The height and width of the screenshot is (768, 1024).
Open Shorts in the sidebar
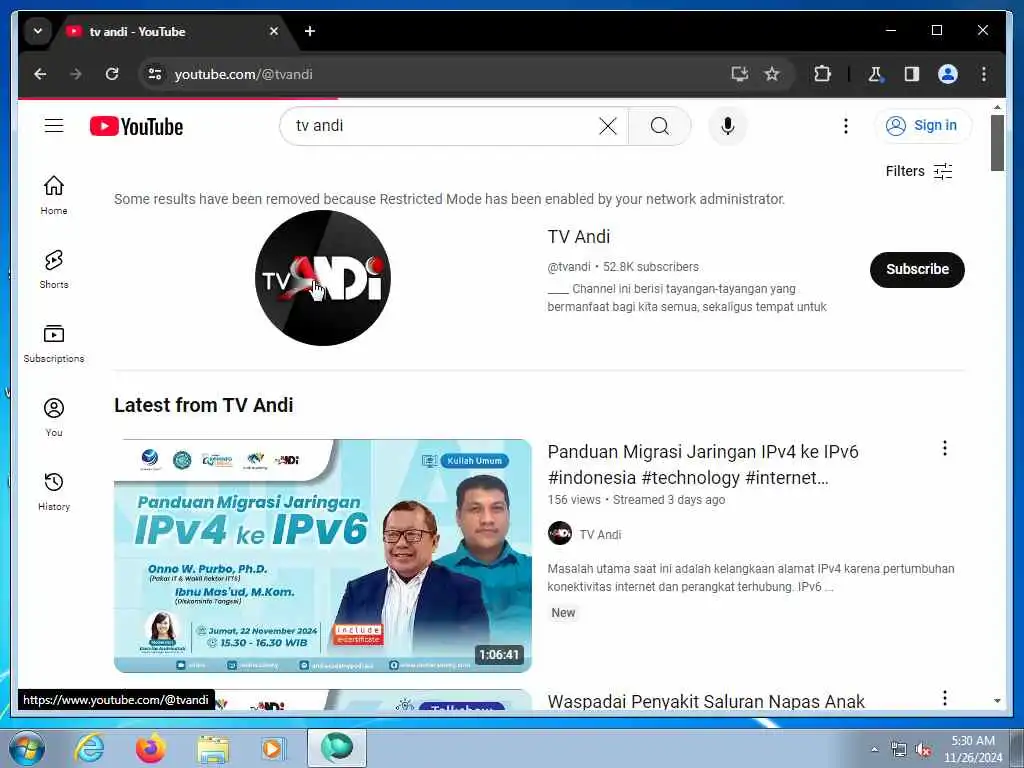[x=54, y=269]
